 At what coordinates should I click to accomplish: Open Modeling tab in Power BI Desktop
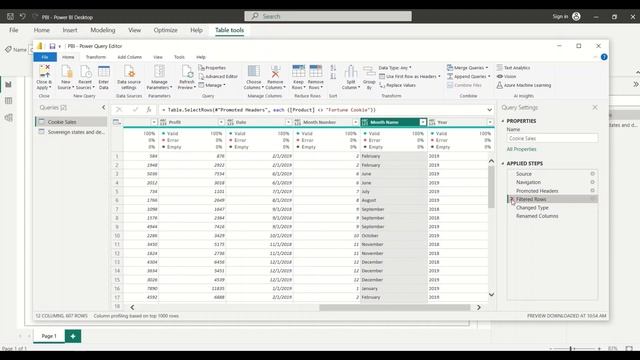coord(103,30)
